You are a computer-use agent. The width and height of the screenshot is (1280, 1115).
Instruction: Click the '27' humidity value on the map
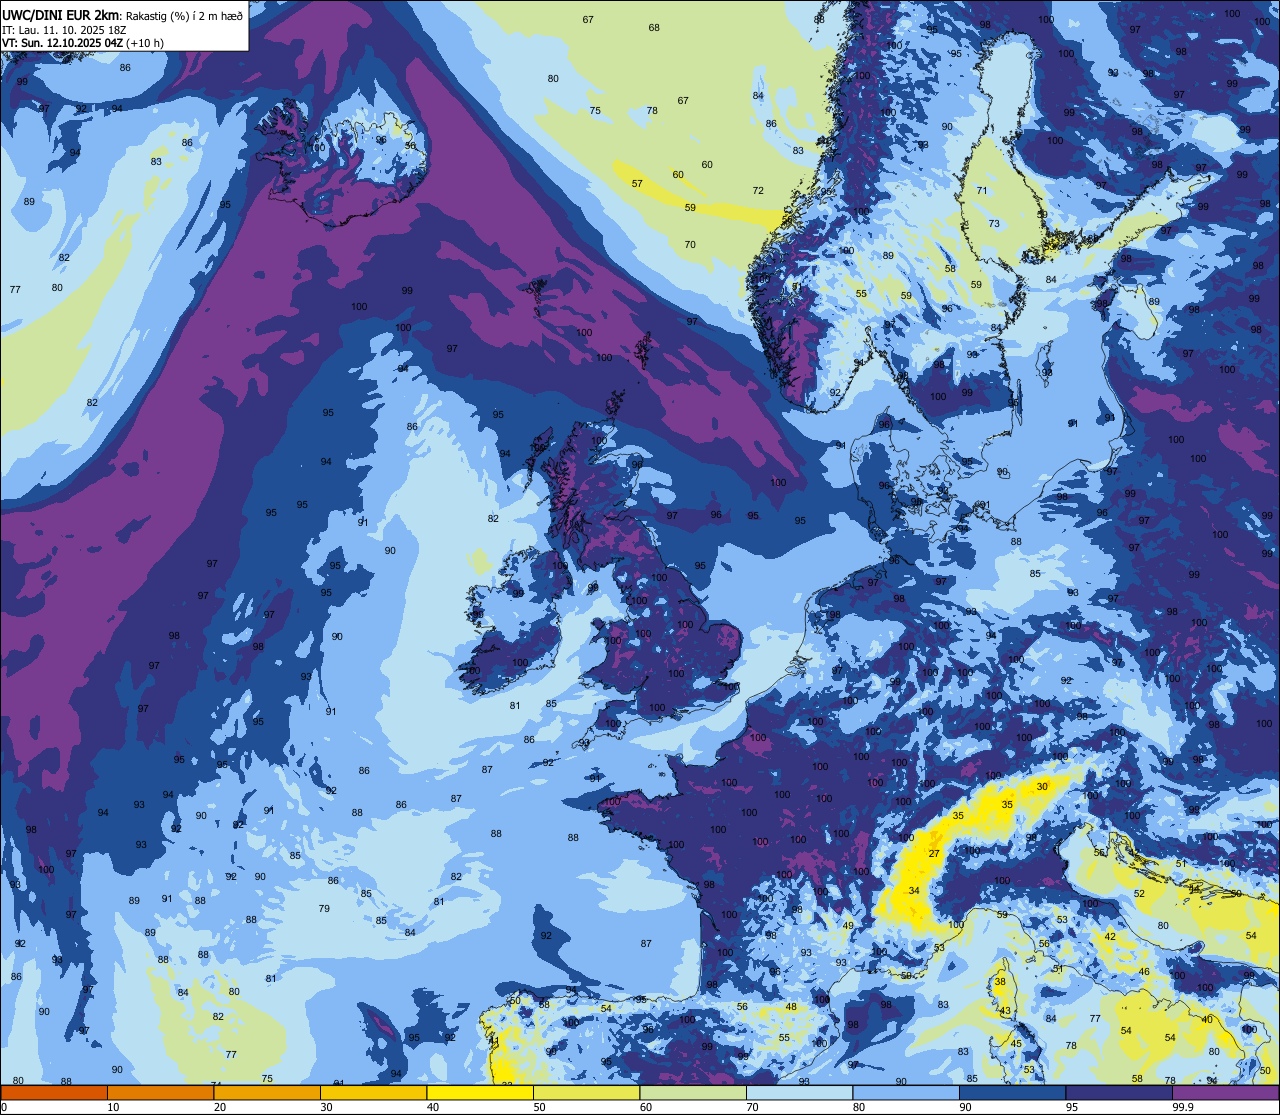coord(934,853)
